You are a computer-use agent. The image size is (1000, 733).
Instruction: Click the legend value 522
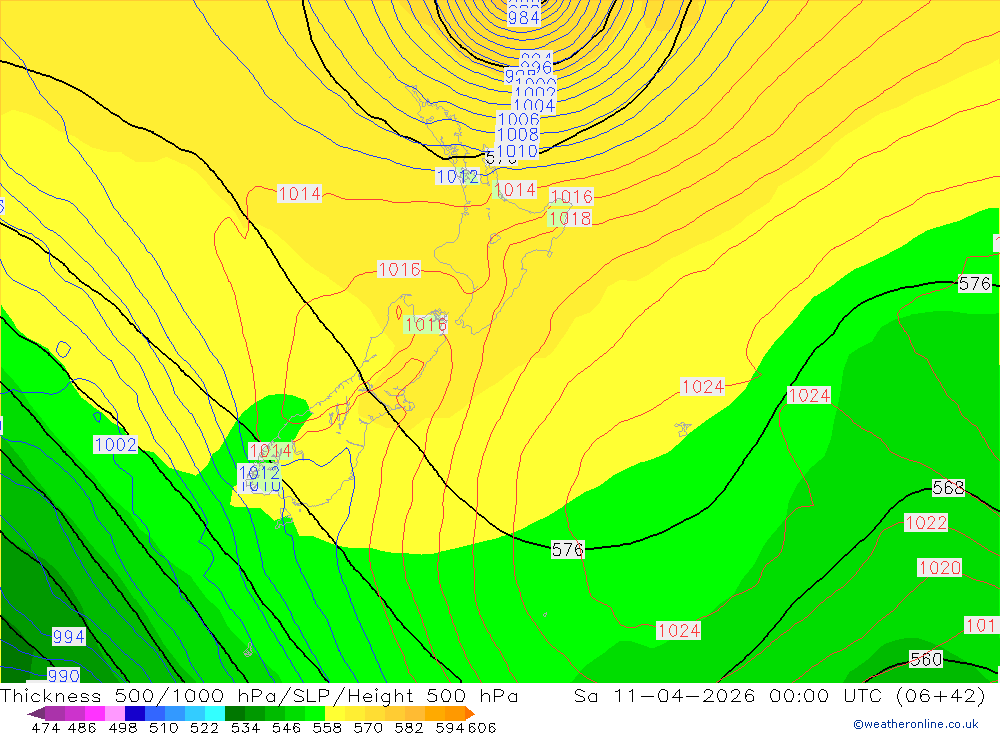pyautogui.click(x=204, y=727)
